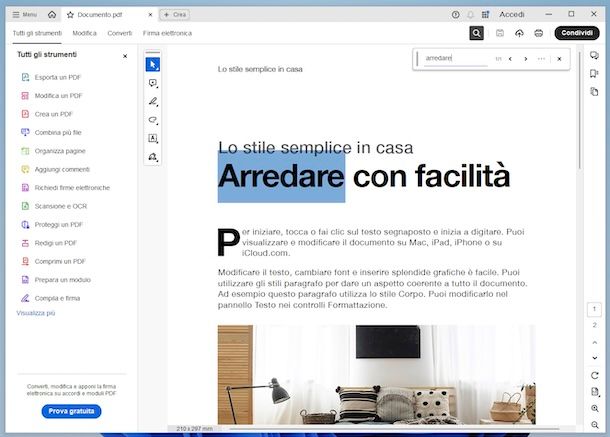Close the Tutti gli strumenti panel

point(125,56)
